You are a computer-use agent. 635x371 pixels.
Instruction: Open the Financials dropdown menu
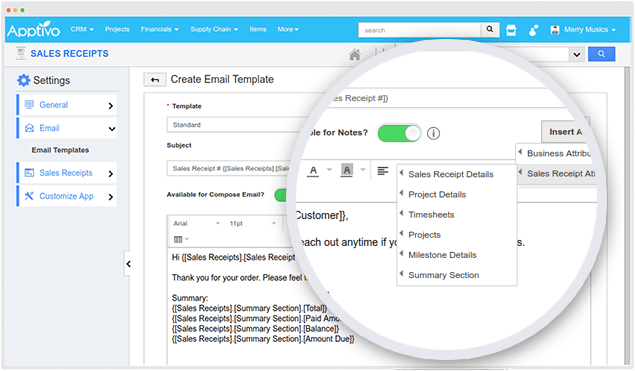(x=160, y=29)
